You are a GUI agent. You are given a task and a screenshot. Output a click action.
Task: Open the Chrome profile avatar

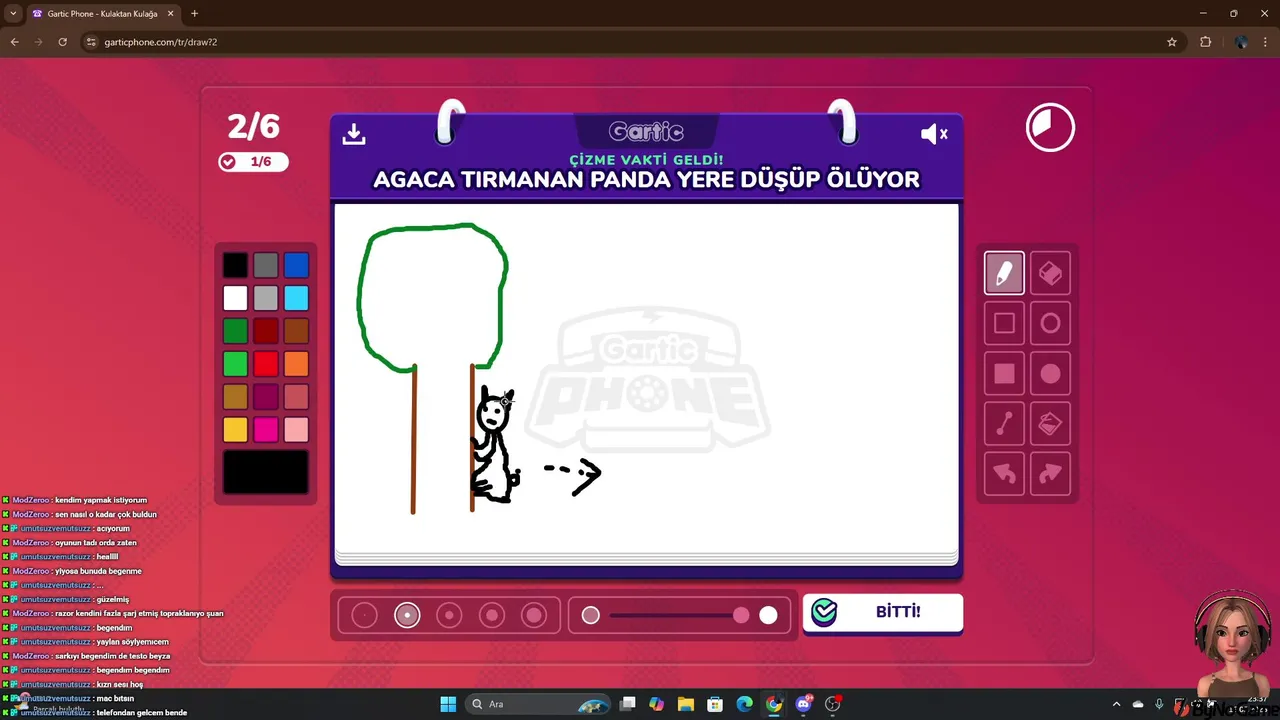1241,42
